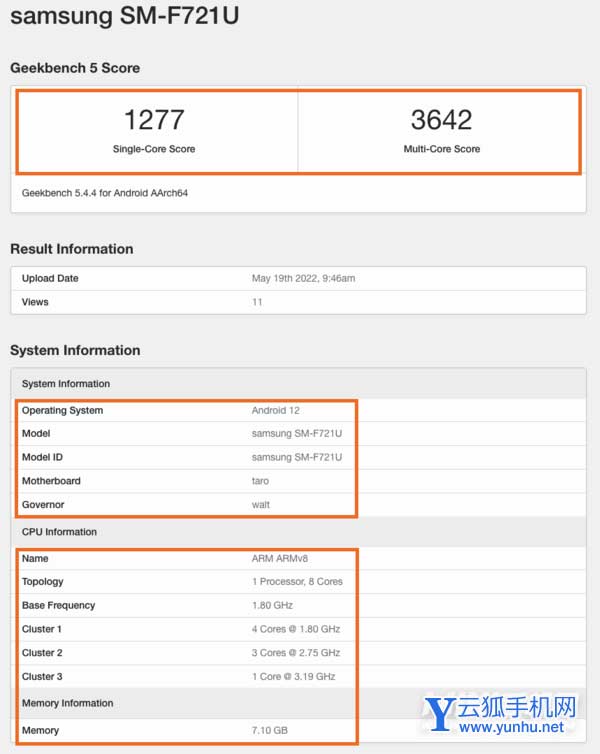Click the System Information table header row
Viewport: 600px width, 754px height.
point(299,384)
